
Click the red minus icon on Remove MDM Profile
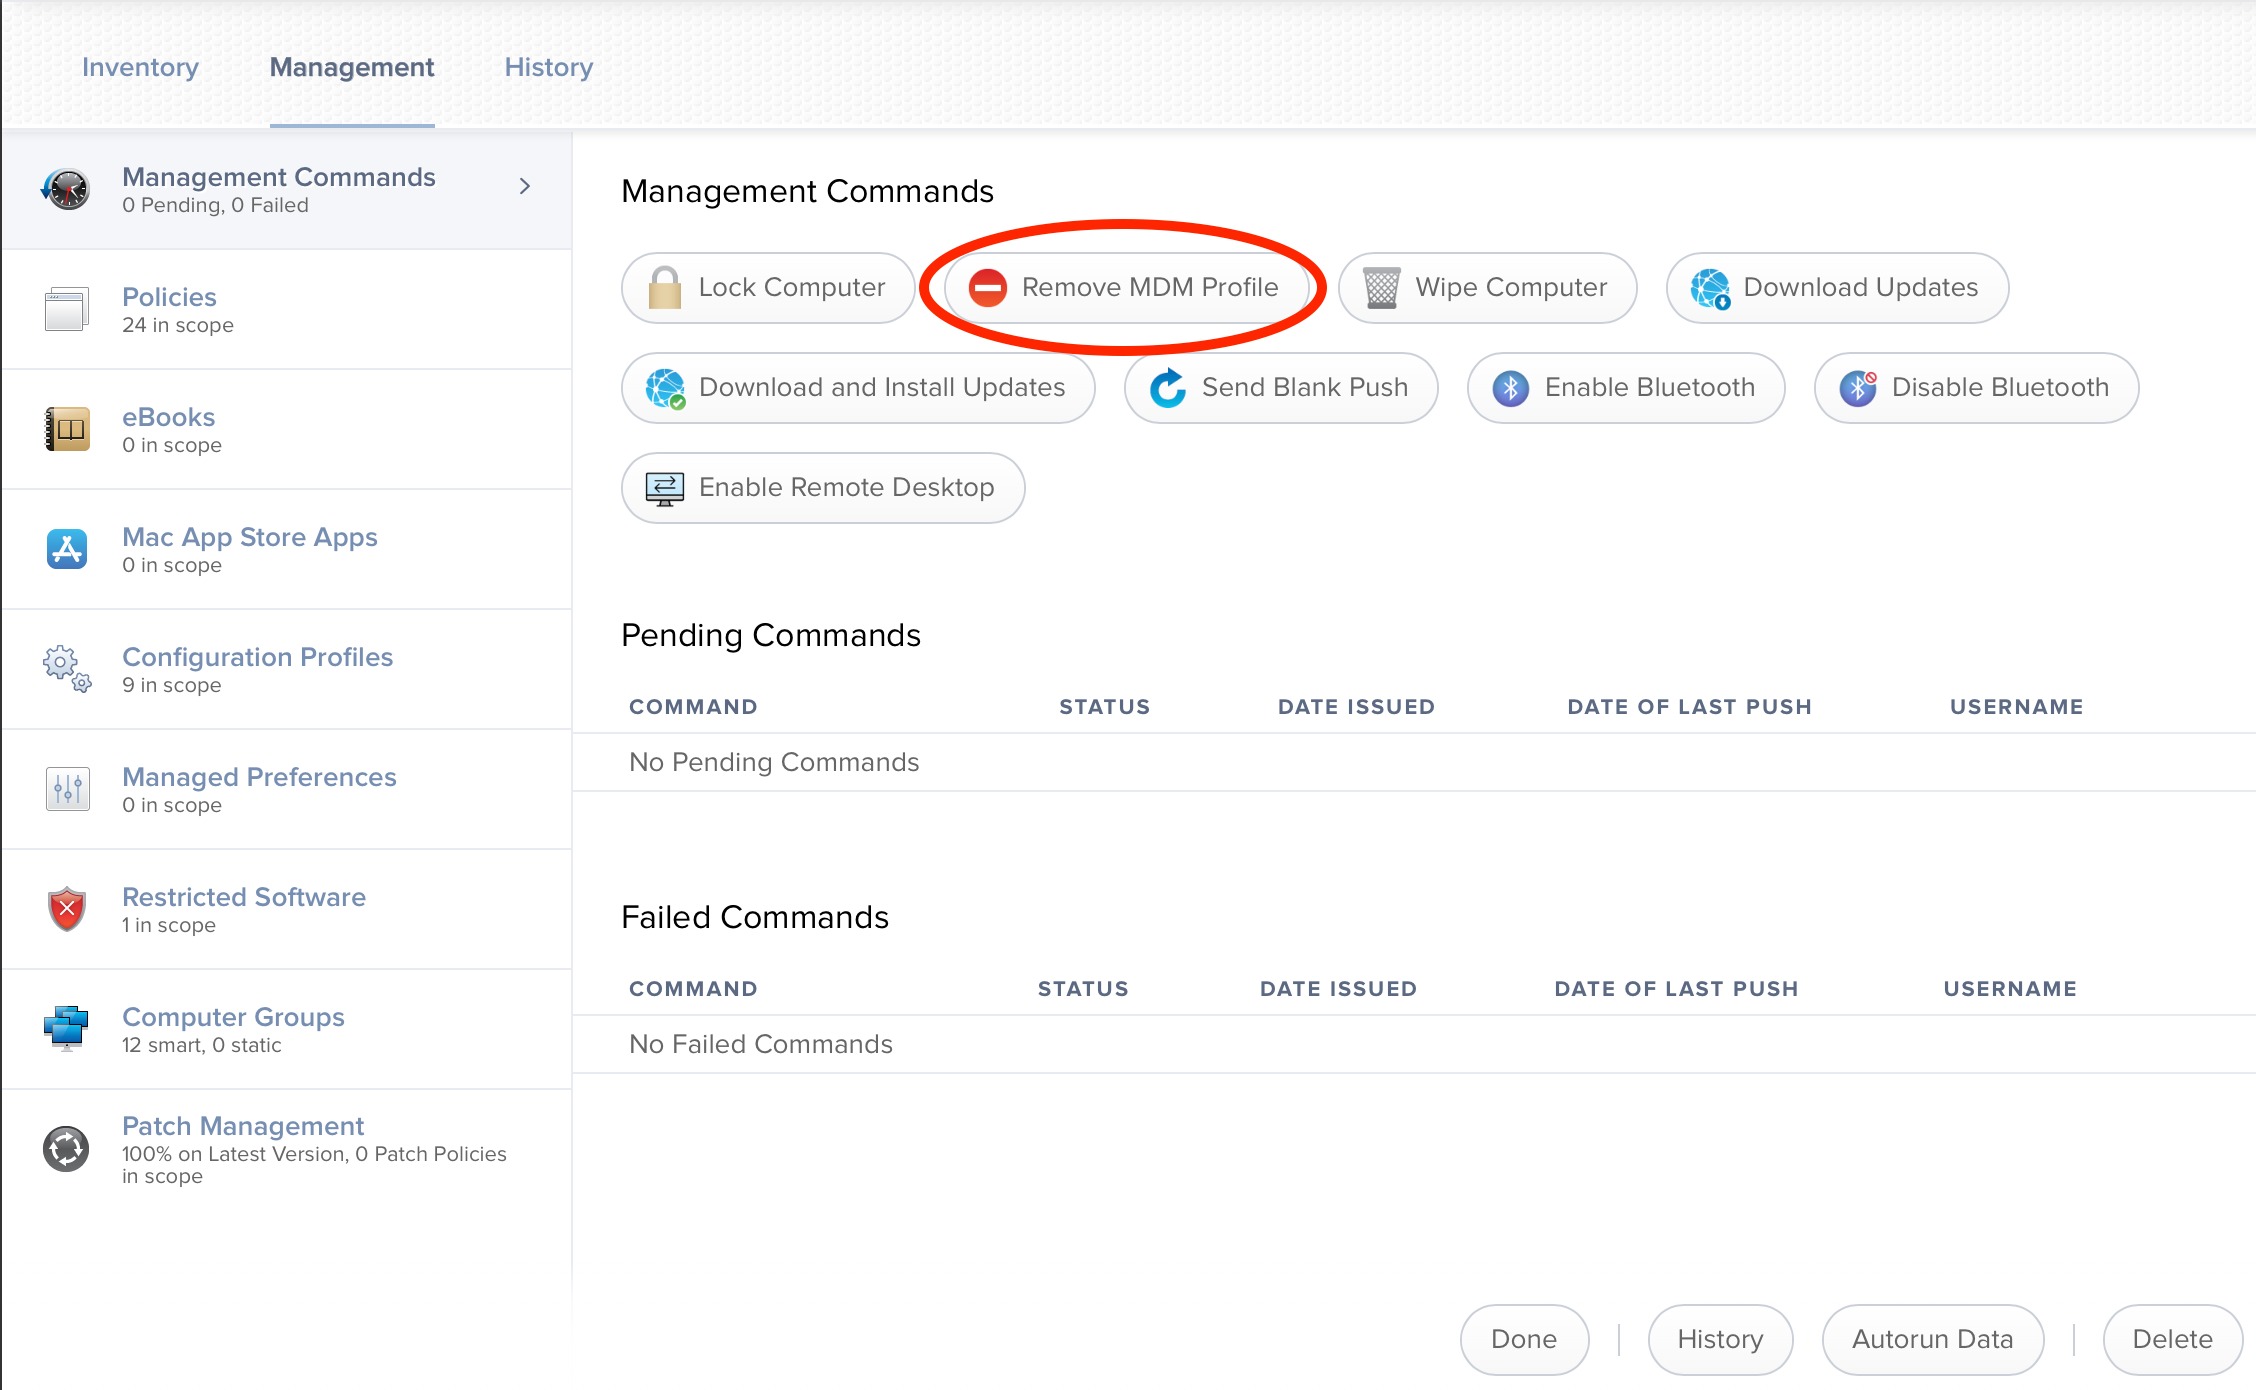click(988, 288)
